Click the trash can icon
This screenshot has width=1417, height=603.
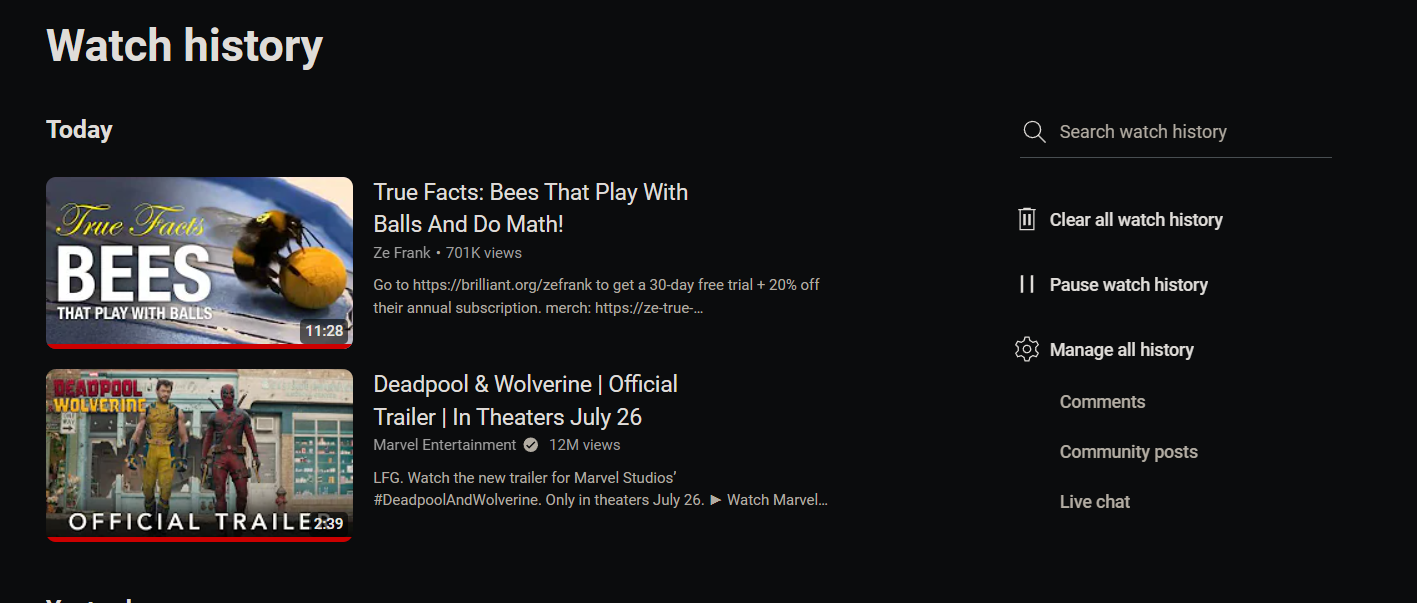(x=1027, y=219)
